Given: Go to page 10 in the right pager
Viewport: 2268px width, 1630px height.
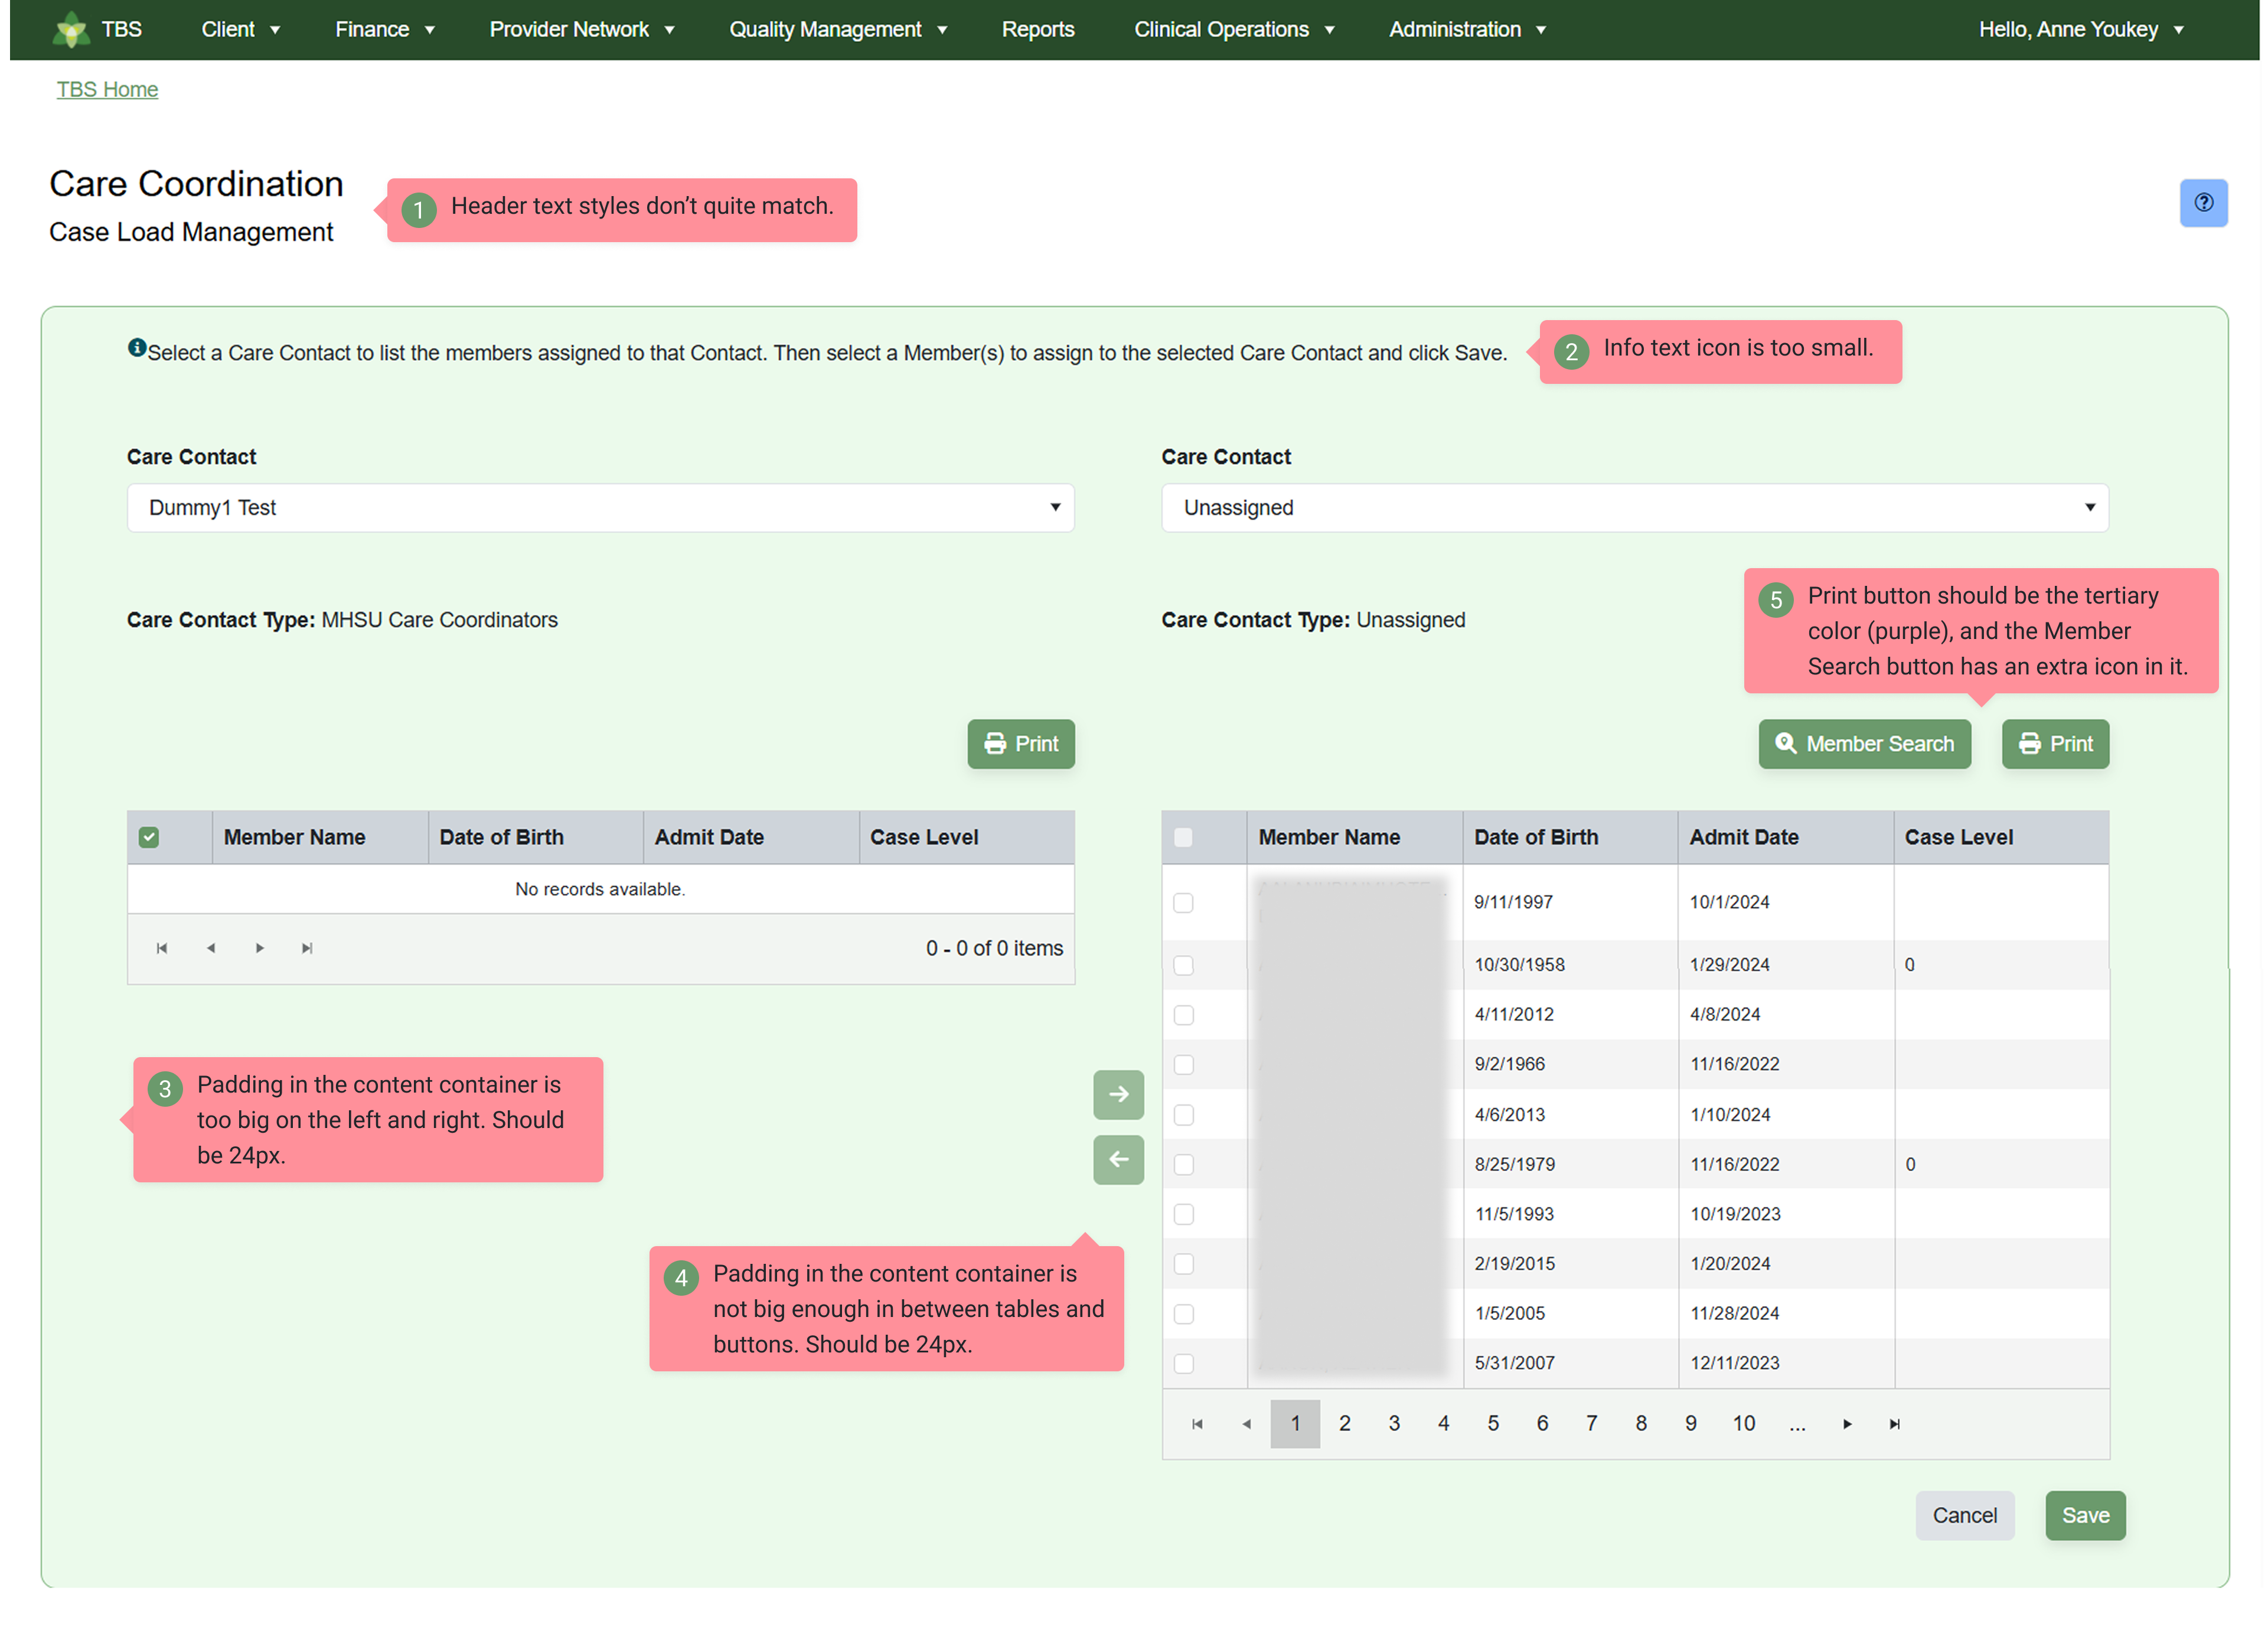Looking at the screenshot, I should point(1743,1424).
